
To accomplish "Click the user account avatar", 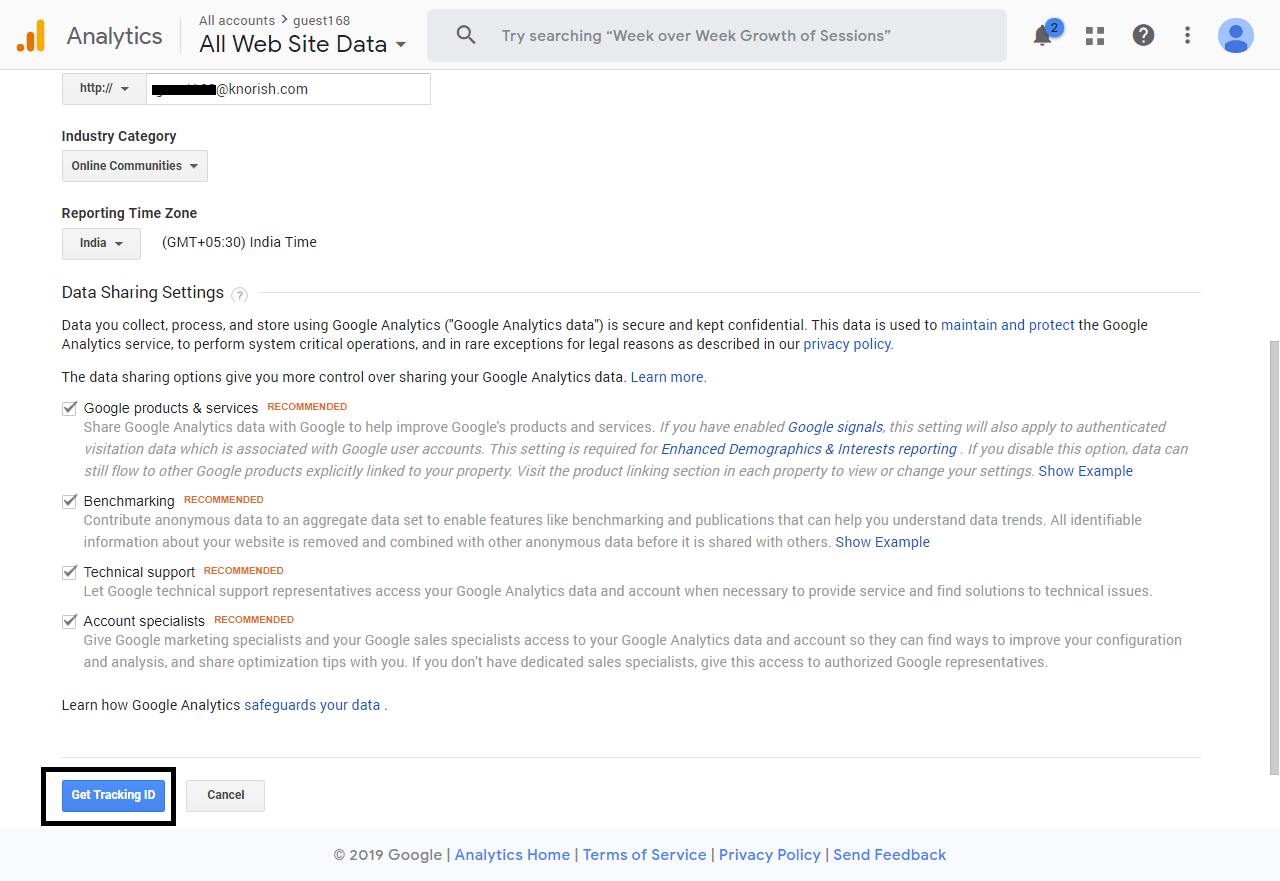I will 1236,35.
